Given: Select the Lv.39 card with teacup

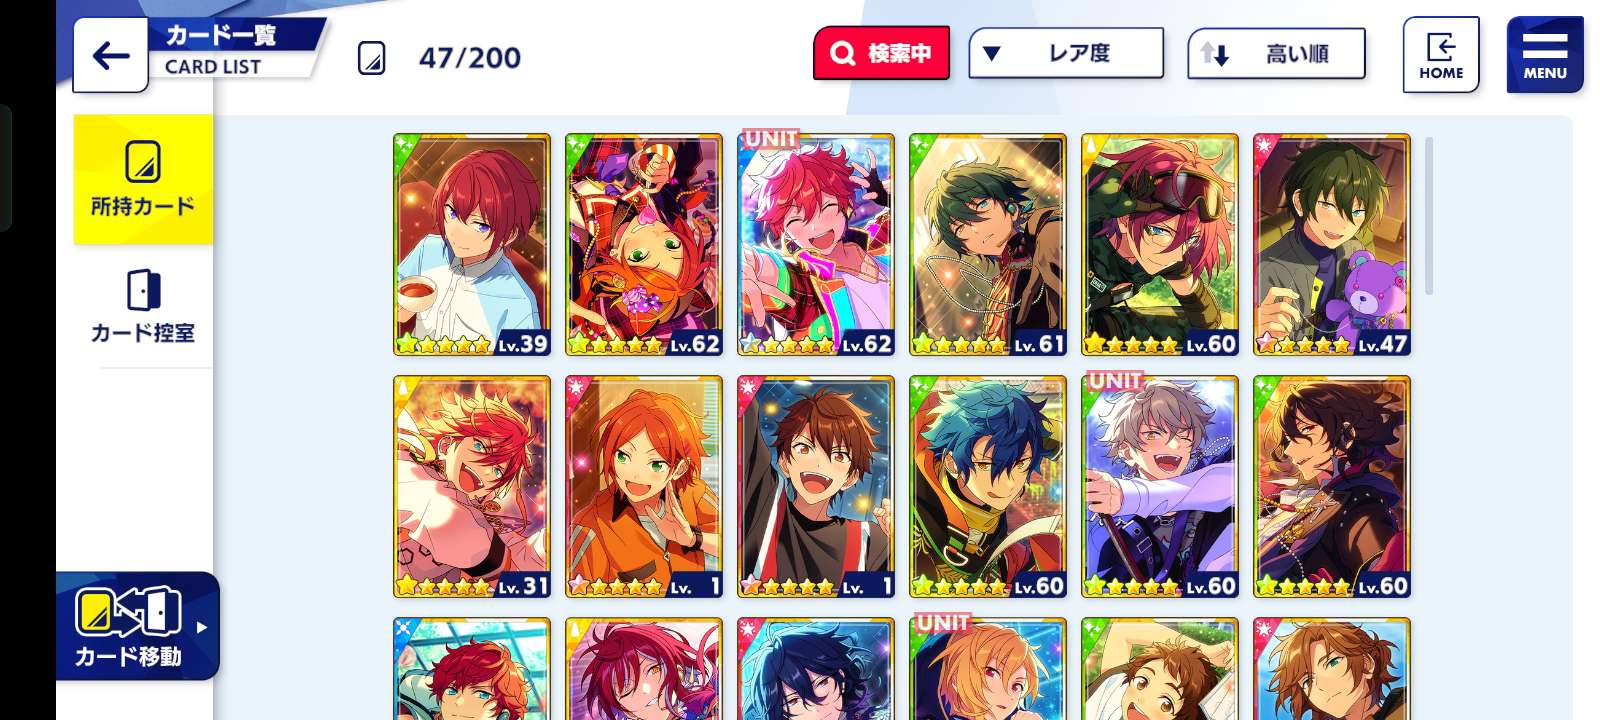Looking at the screenshot, I should 472,245.
